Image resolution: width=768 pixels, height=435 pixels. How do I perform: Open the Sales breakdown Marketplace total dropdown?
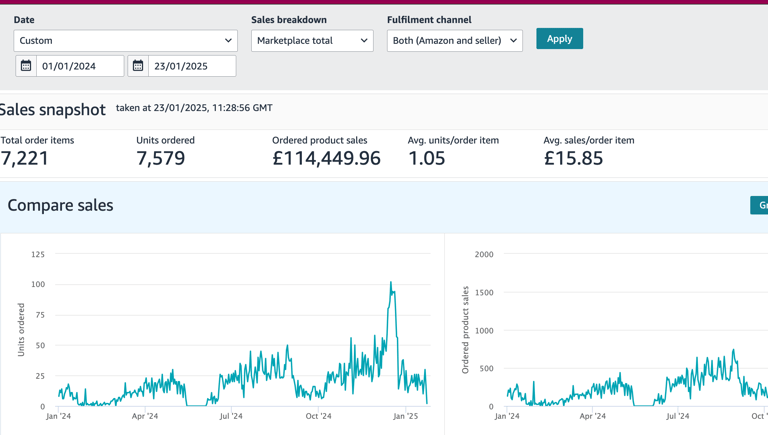(312, 41)
